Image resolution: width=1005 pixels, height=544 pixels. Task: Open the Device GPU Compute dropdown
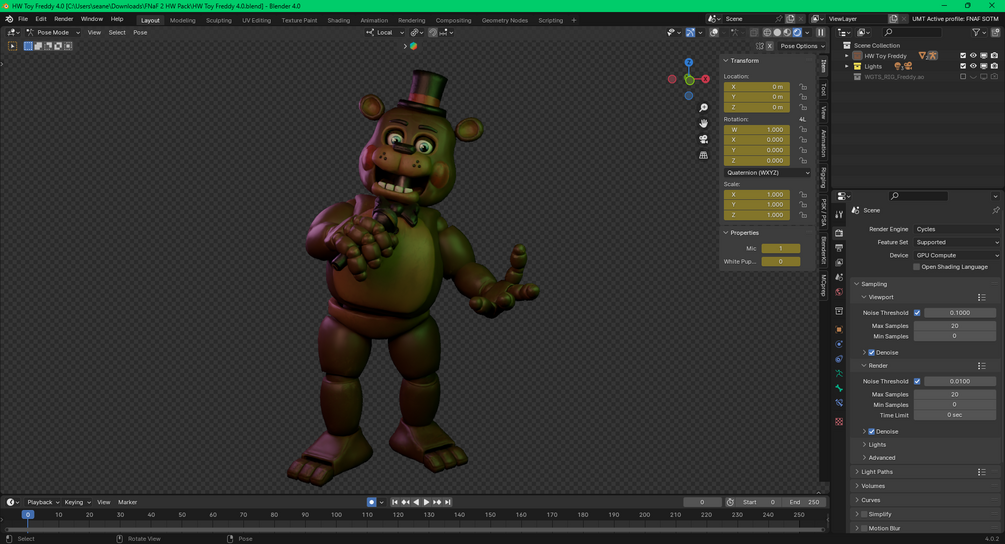[957, 255]
